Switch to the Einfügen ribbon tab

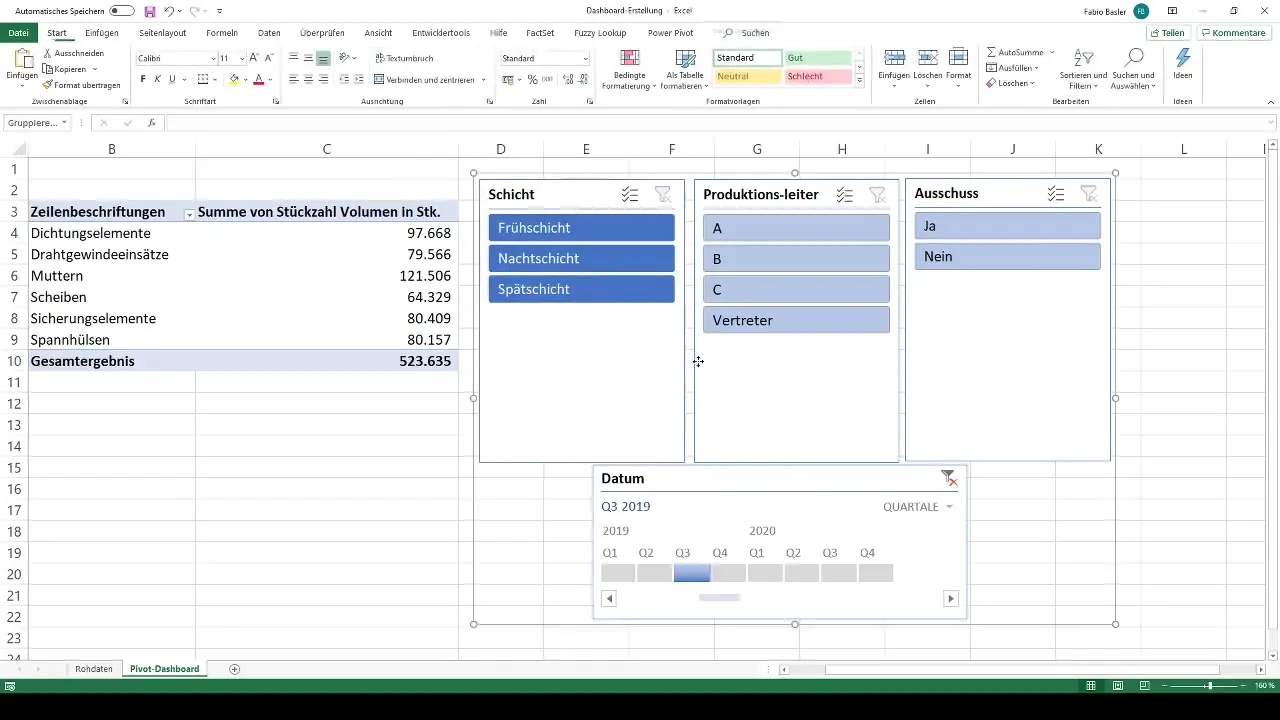(102, 33)
